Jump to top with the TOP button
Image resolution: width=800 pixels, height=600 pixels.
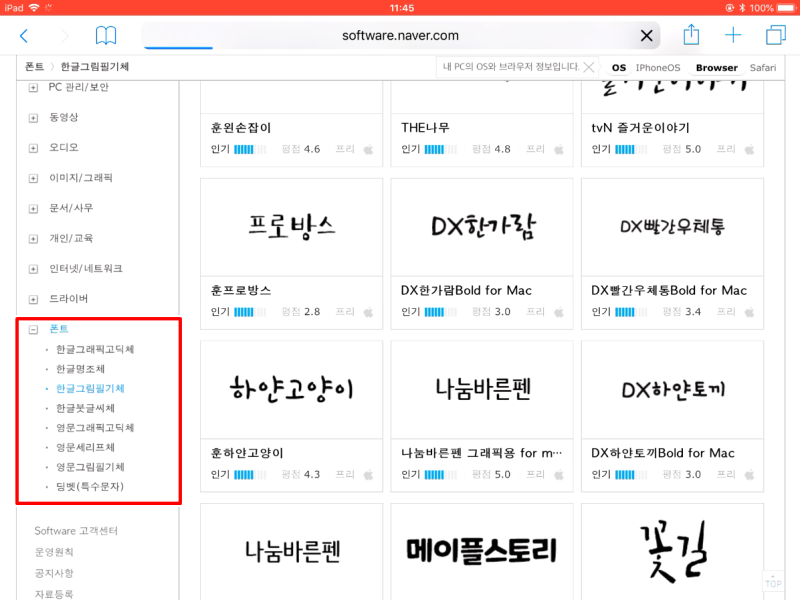773,580
